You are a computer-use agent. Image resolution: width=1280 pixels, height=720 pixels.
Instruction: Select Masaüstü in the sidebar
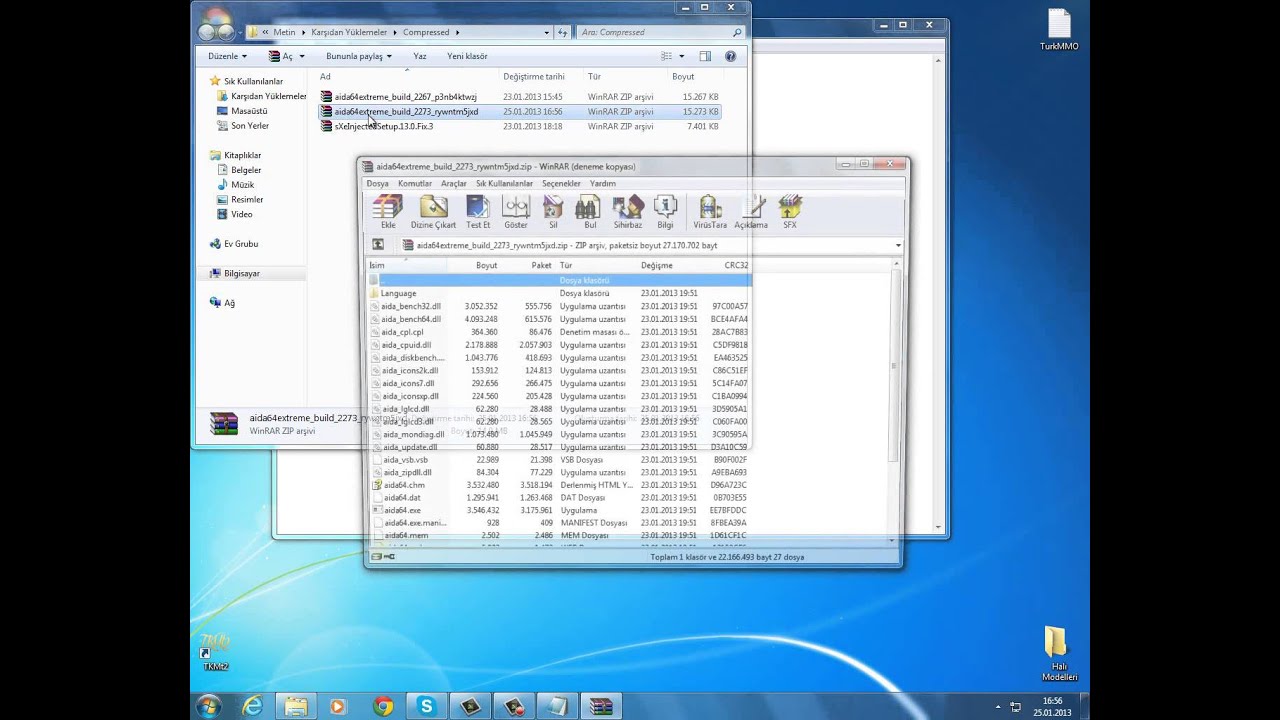click(x=249, y=111)
